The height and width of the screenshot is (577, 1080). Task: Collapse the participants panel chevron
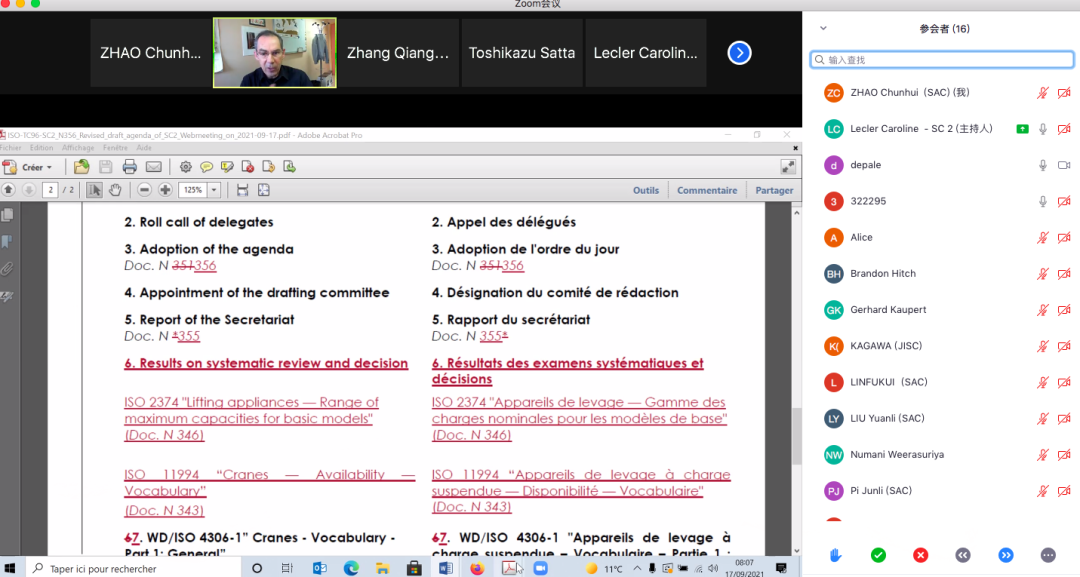click(823, 29)
